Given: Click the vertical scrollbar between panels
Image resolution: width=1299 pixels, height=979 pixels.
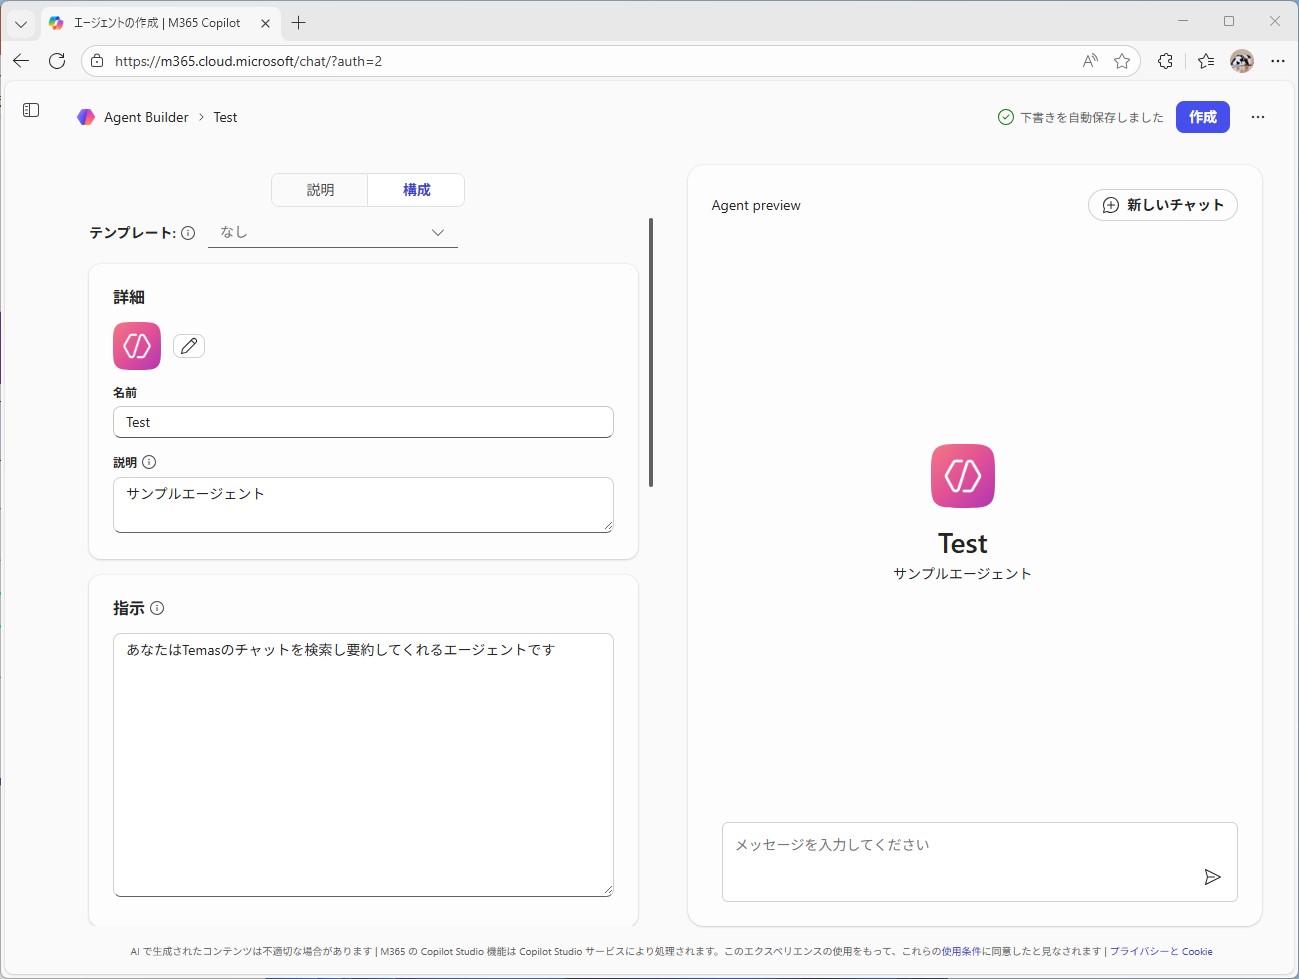Looking at the screenshot, I should click(651, 350).
